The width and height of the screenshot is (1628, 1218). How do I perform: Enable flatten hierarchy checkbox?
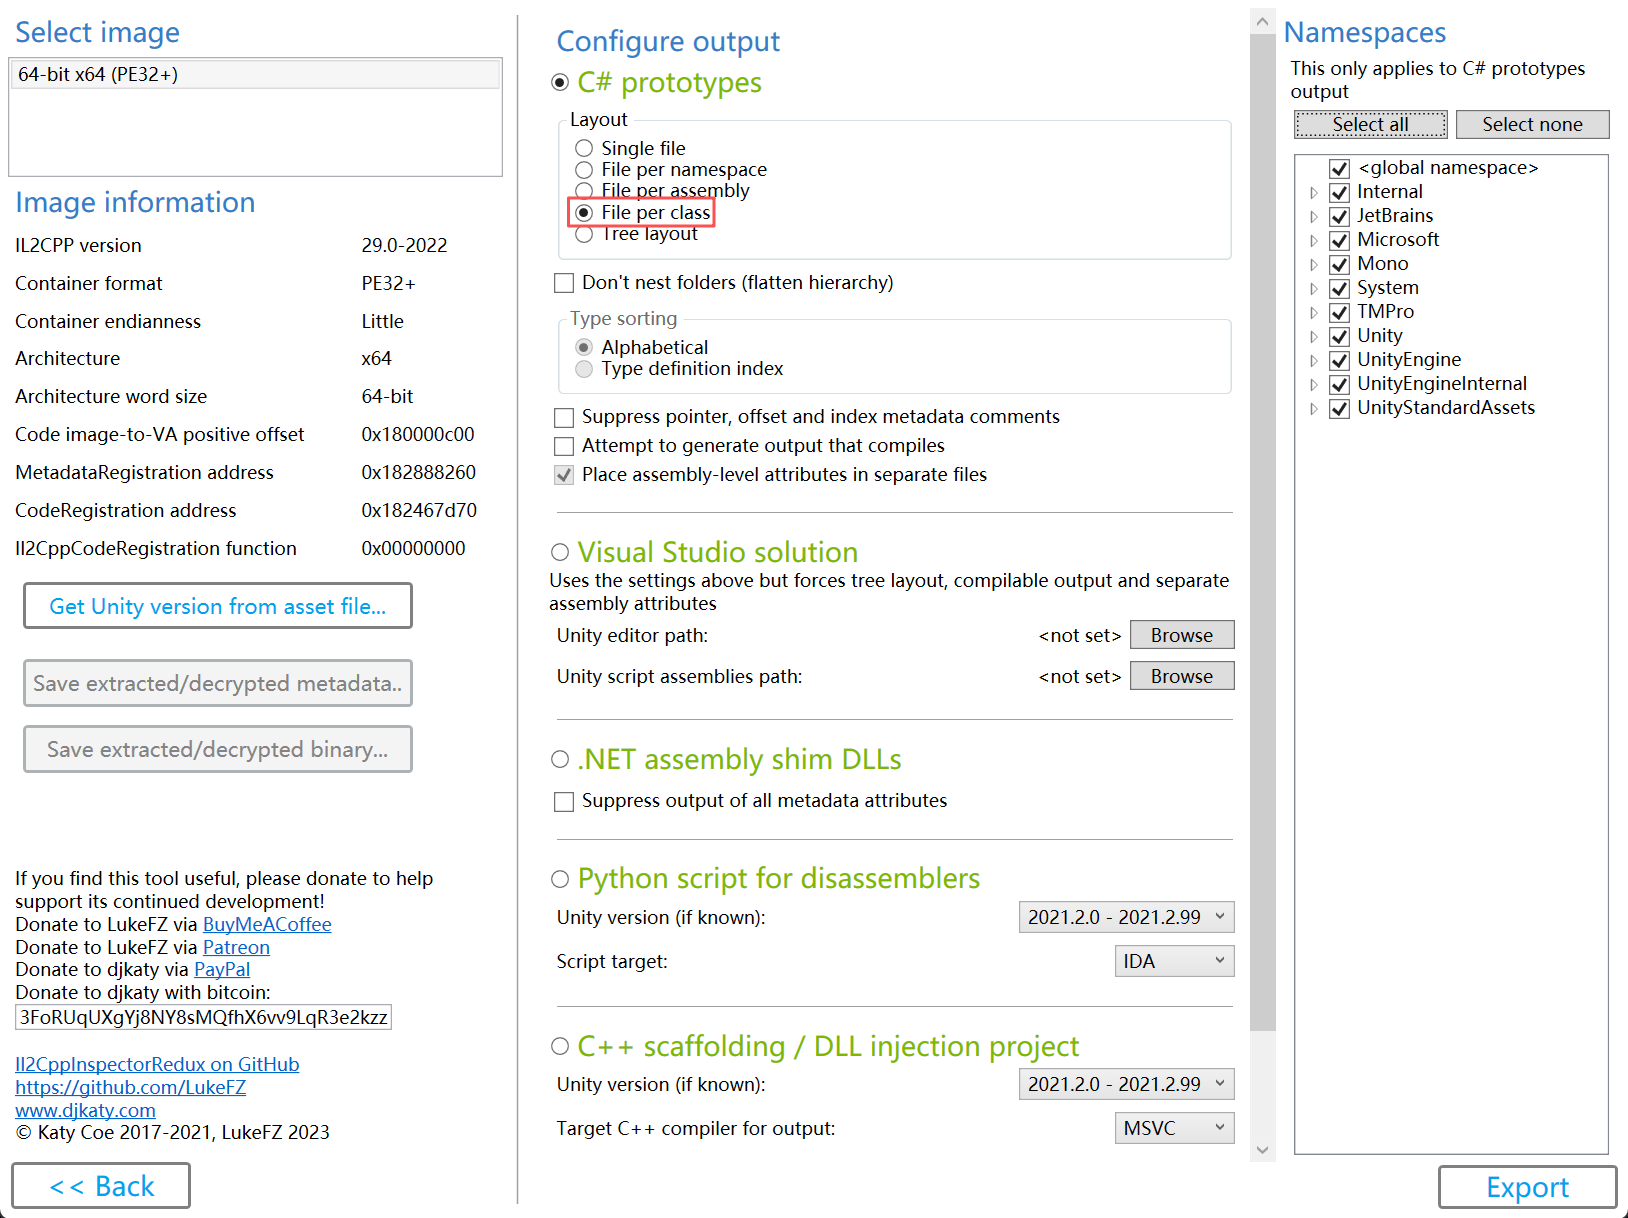(x=564, y=284)
